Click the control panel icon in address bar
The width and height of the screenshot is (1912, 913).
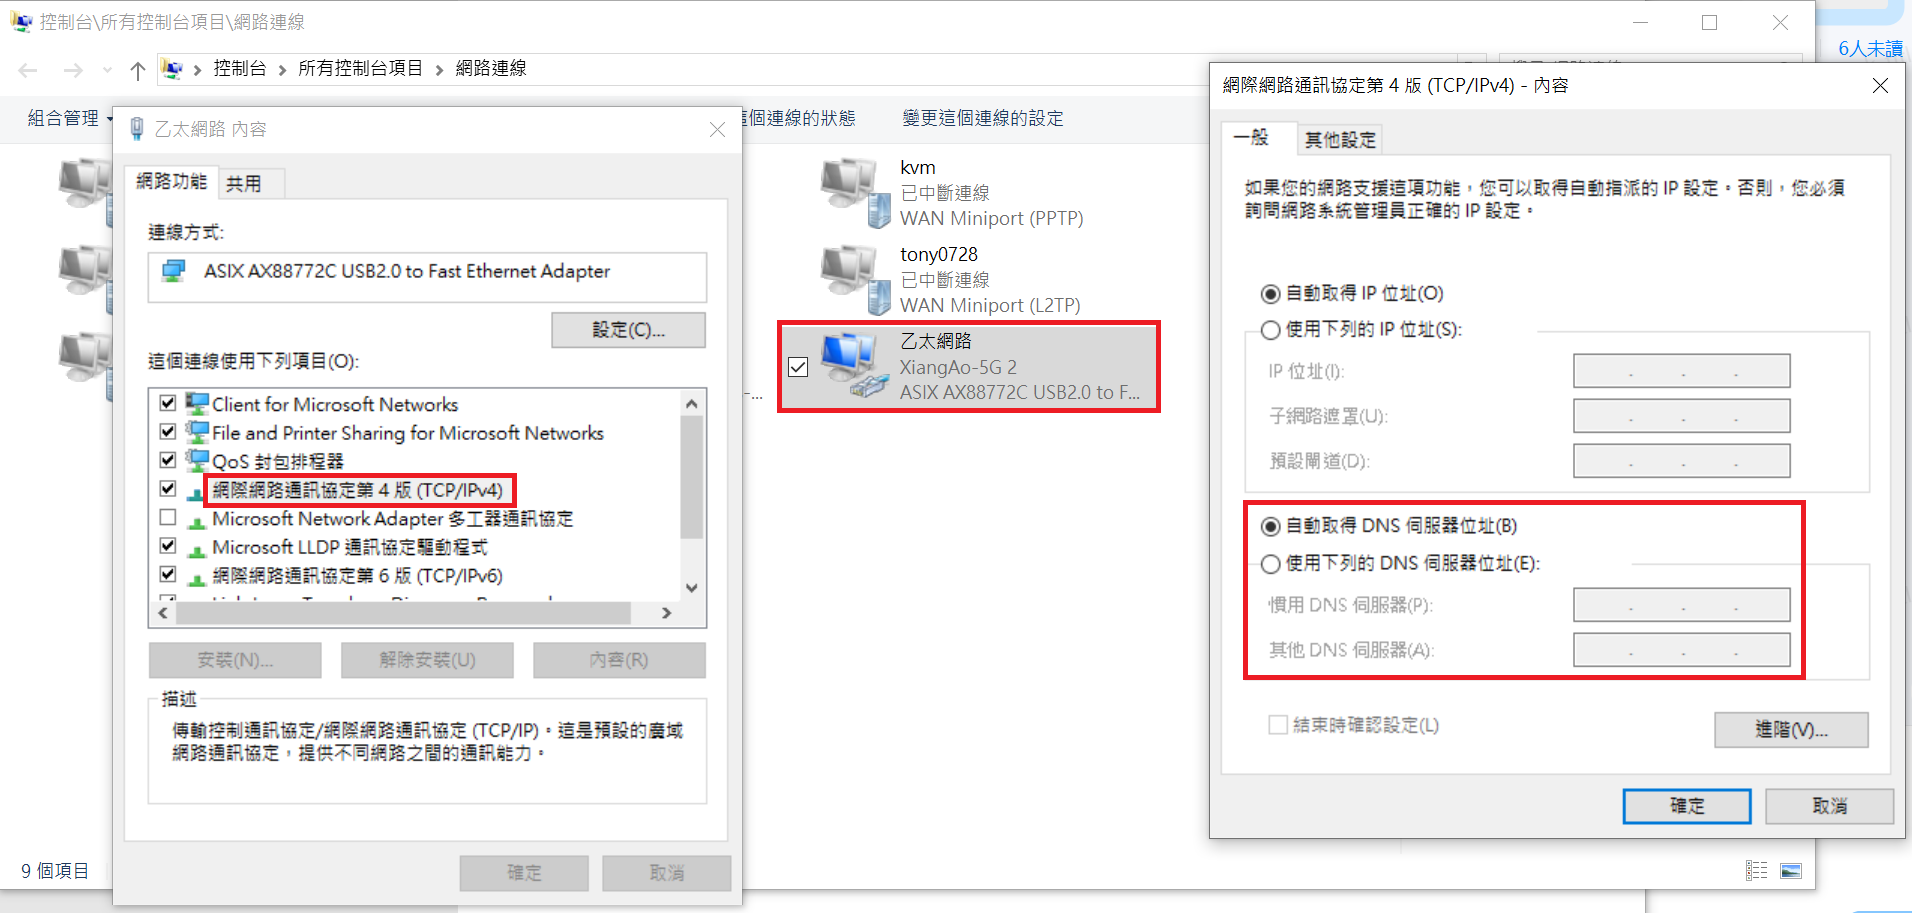tap(172, 69)
